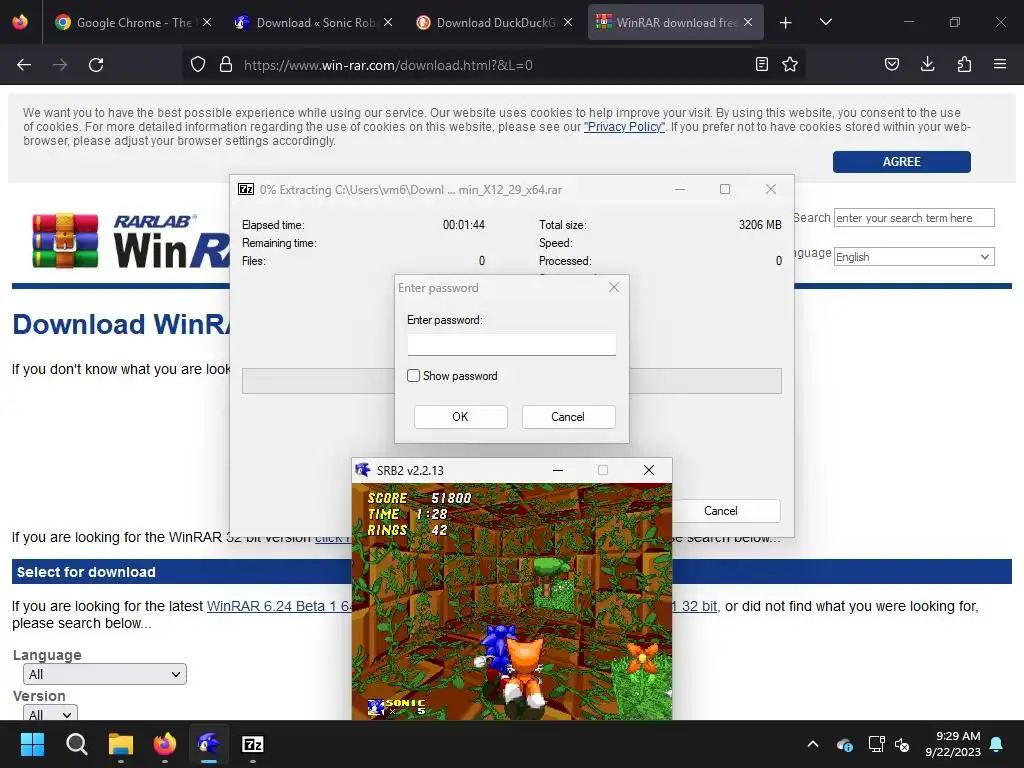The height and width of the screenshot is (768, 1024).
Task: Click the RARLAB WinRAR logo
Action: [131, 241]
